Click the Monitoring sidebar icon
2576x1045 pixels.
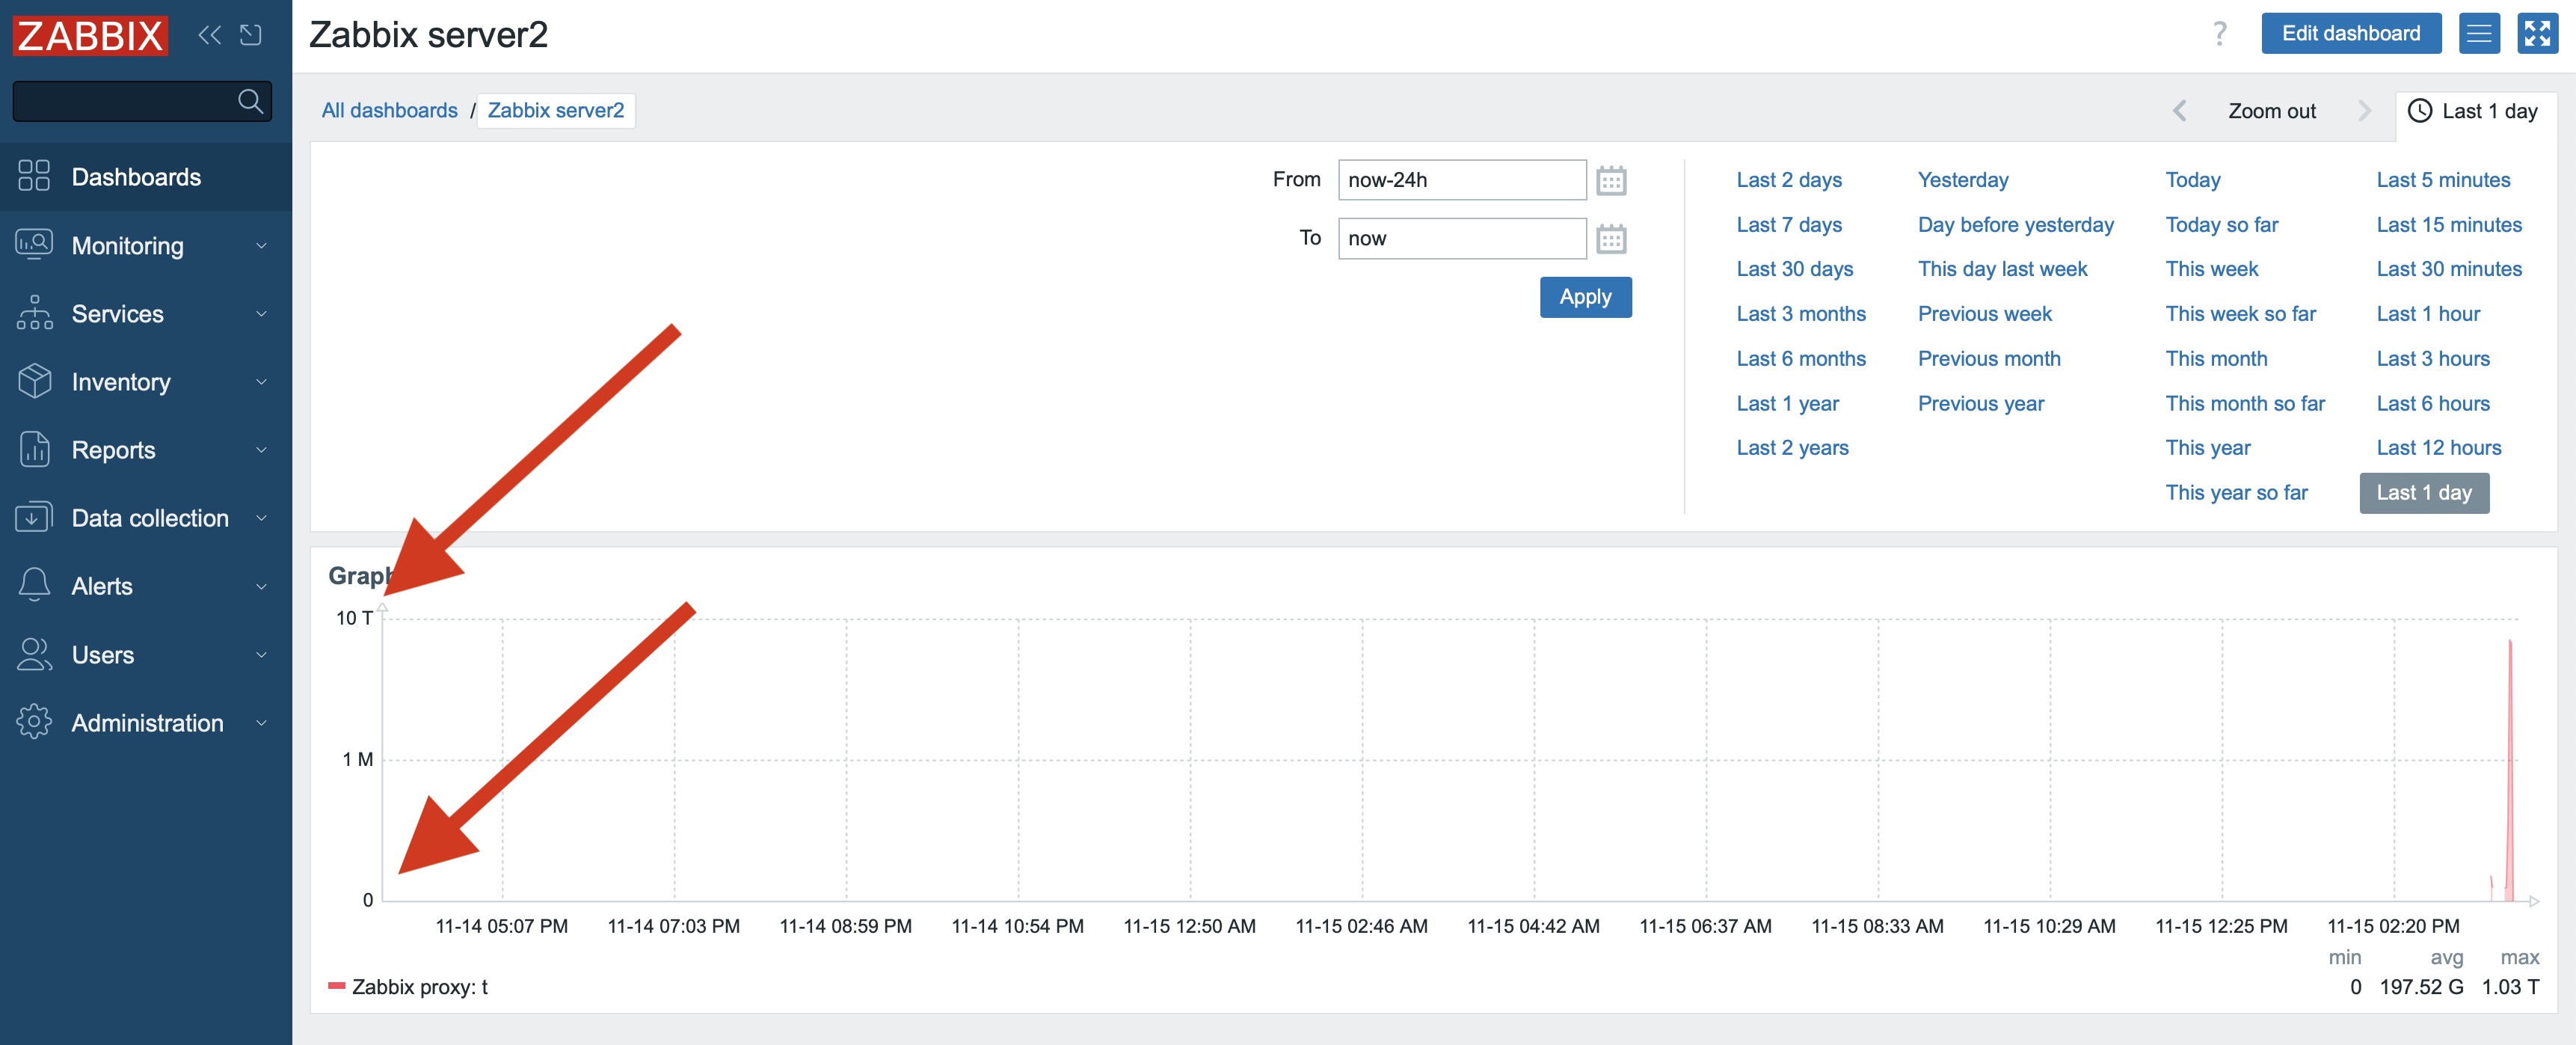[34, 244]
